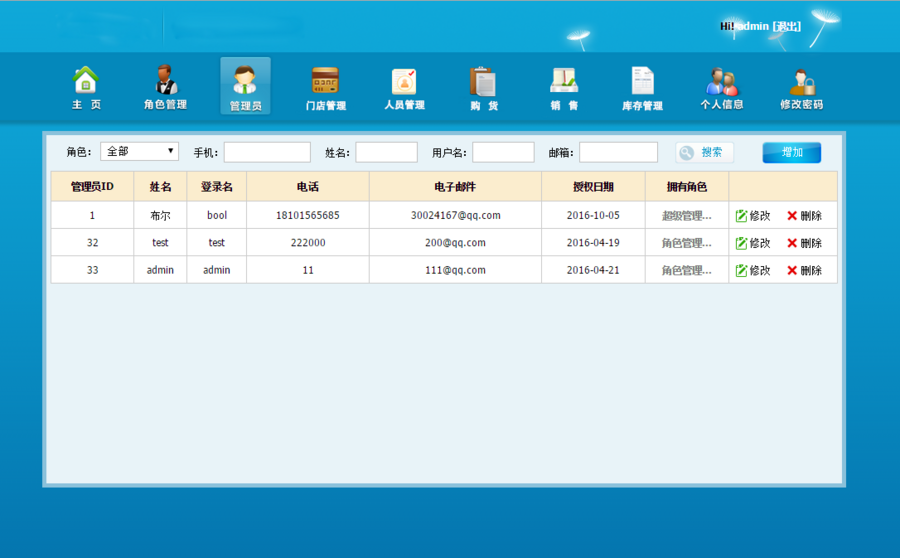Expand the 角色 role dropdown
The height and width of the screenshot is (558, 900).
(x=139, y=152)
